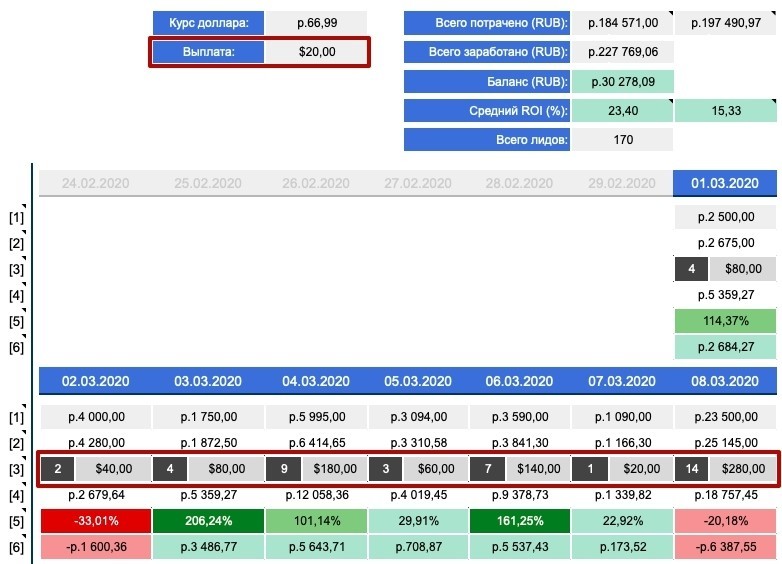
Task: Select the date header 02.03.2020
Action: (x=95, y=381)
